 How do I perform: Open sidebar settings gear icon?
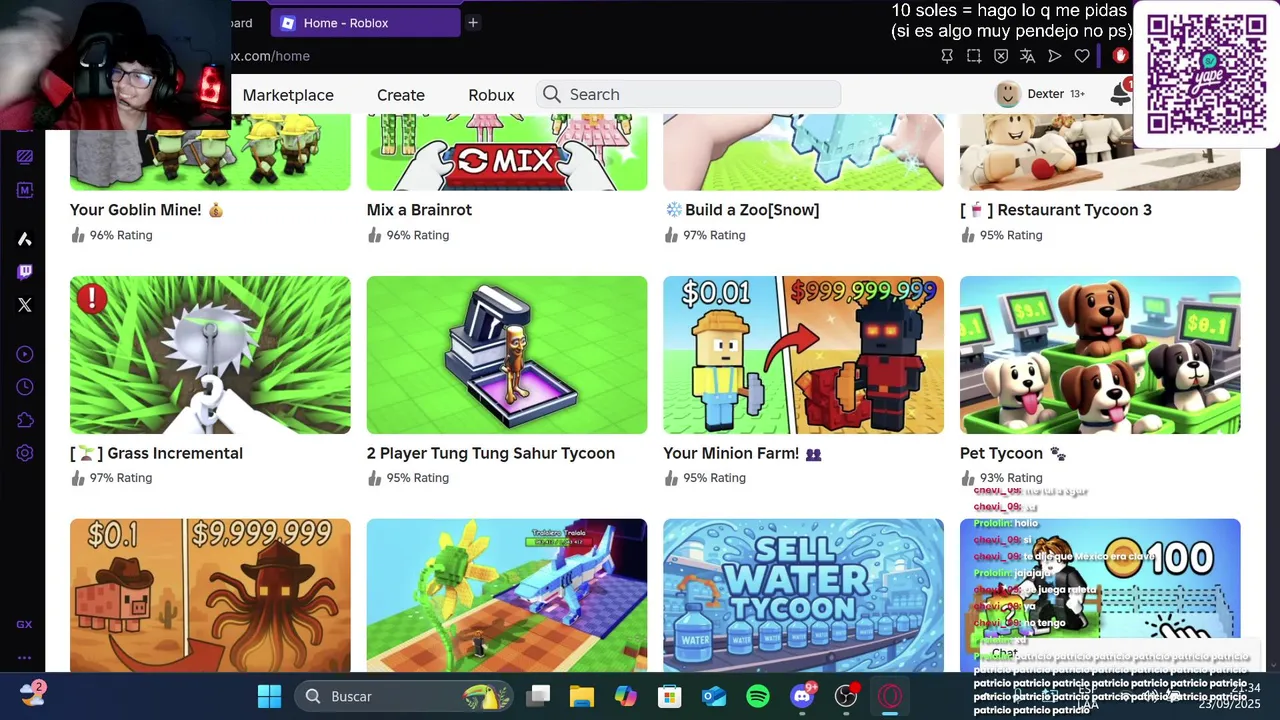click(x=25, y=453)
